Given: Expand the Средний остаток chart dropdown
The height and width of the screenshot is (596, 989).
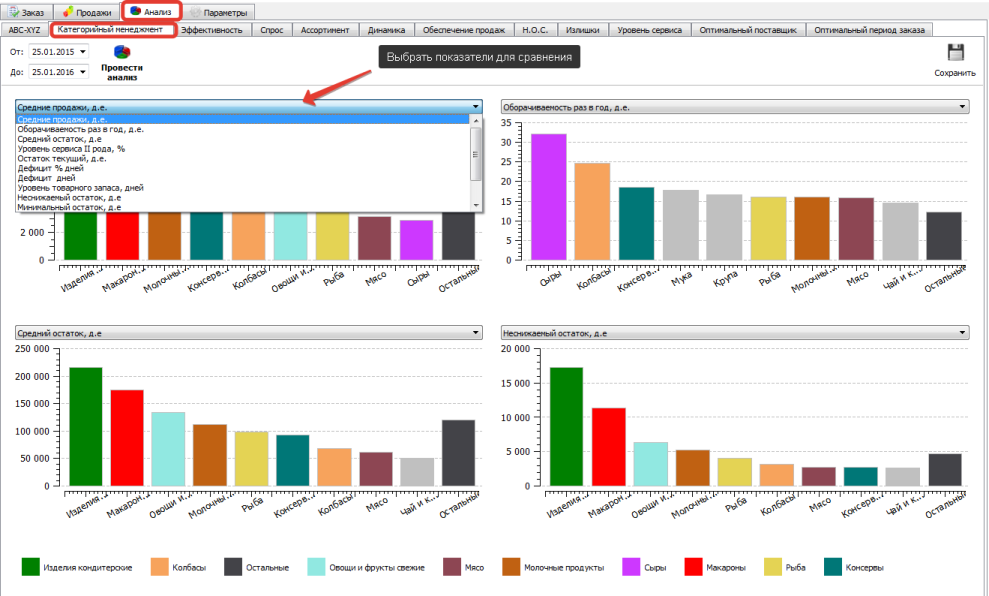Looking at the screenshot, I should (476, 332).
